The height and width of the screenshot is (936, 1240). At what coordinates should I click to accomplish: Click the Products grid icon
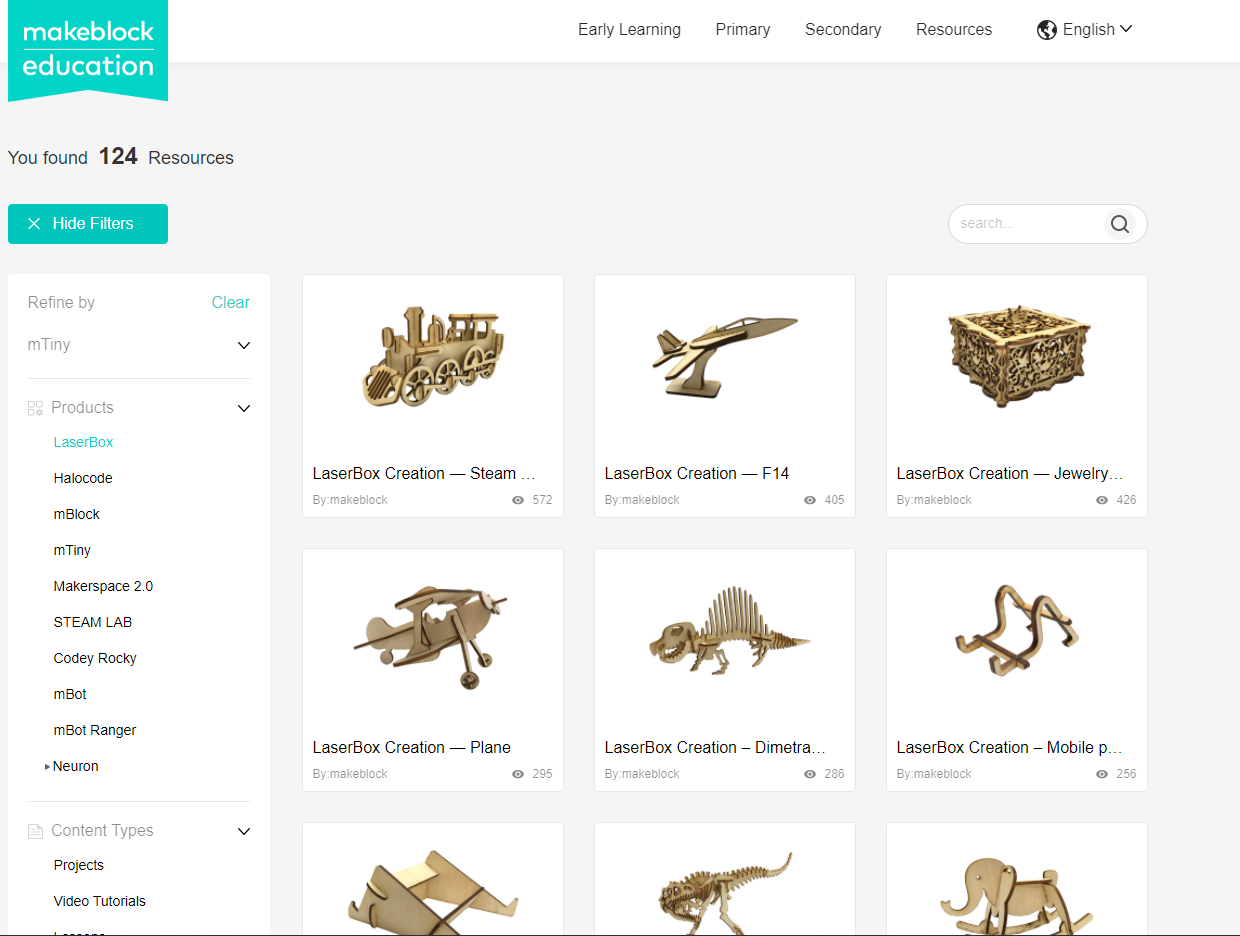36,408
